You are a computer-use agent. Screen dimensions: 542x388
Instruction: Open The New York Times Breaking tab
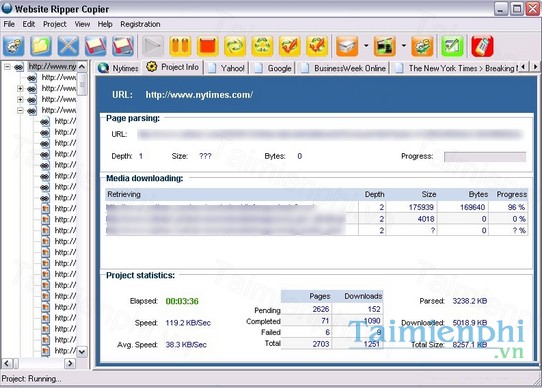click(456, 68)
